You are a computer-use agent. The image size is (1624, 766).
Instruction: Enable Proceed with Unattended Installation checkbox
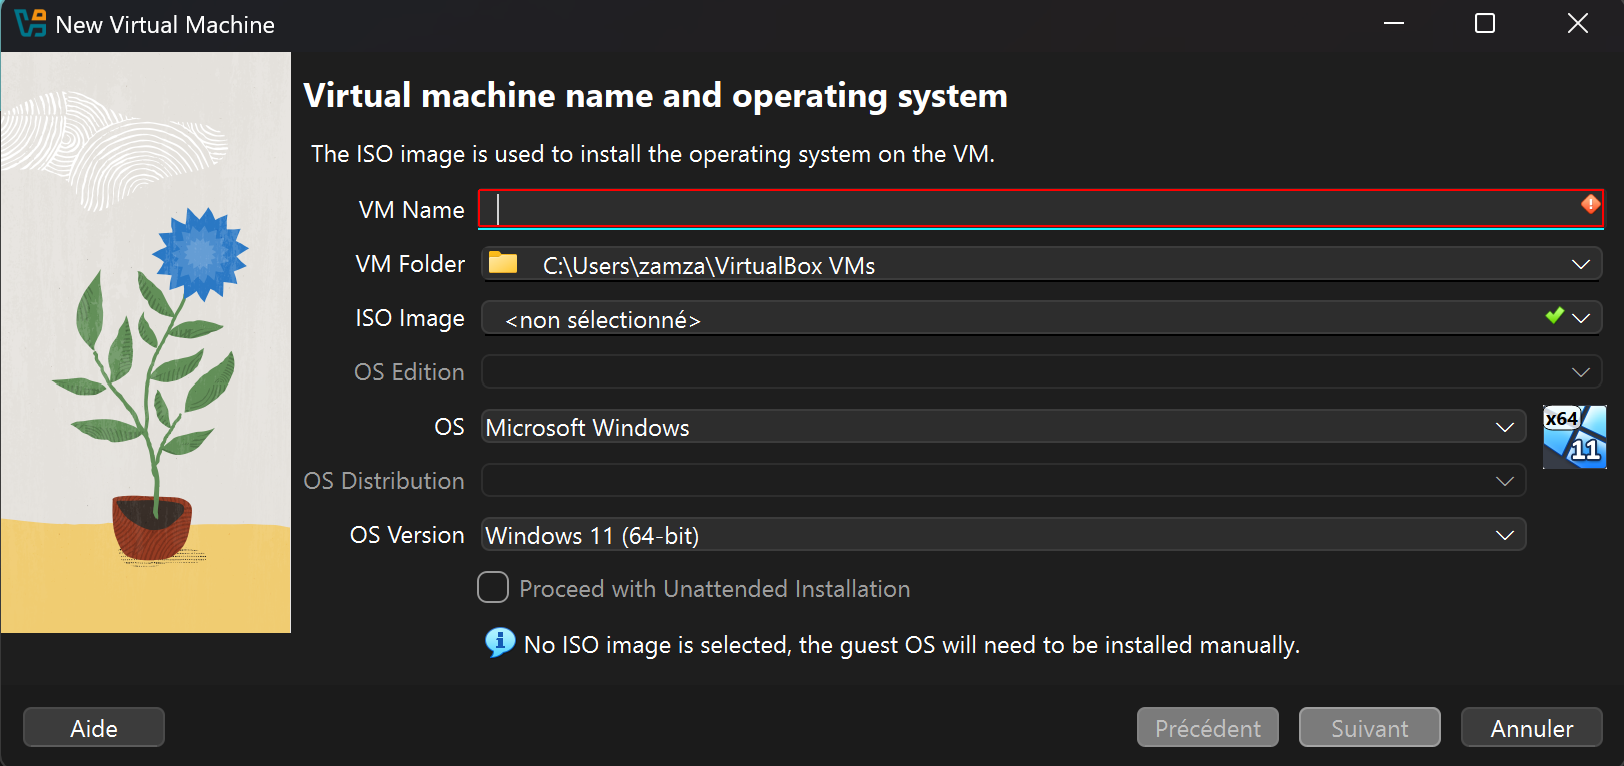(x=493, y=587)
